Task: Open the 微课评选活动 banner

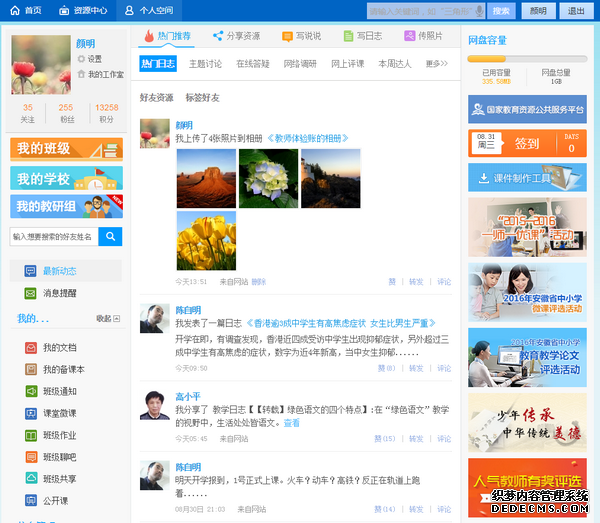Action: (x=527, y=292)
